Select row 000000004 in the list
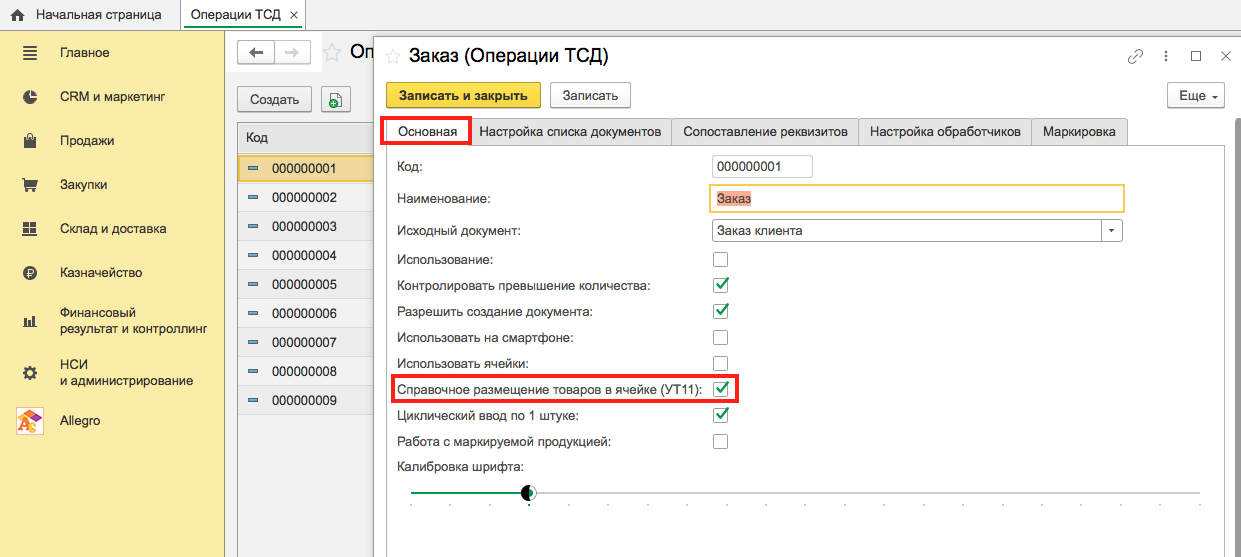1241x557 pixels. pyautogui.click(x=305, y=255)
